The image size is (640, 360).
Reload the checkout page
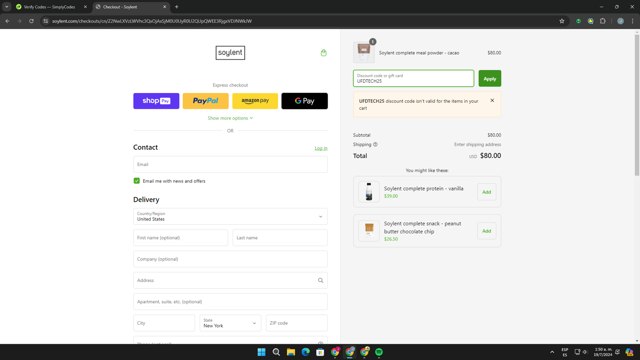31,21
